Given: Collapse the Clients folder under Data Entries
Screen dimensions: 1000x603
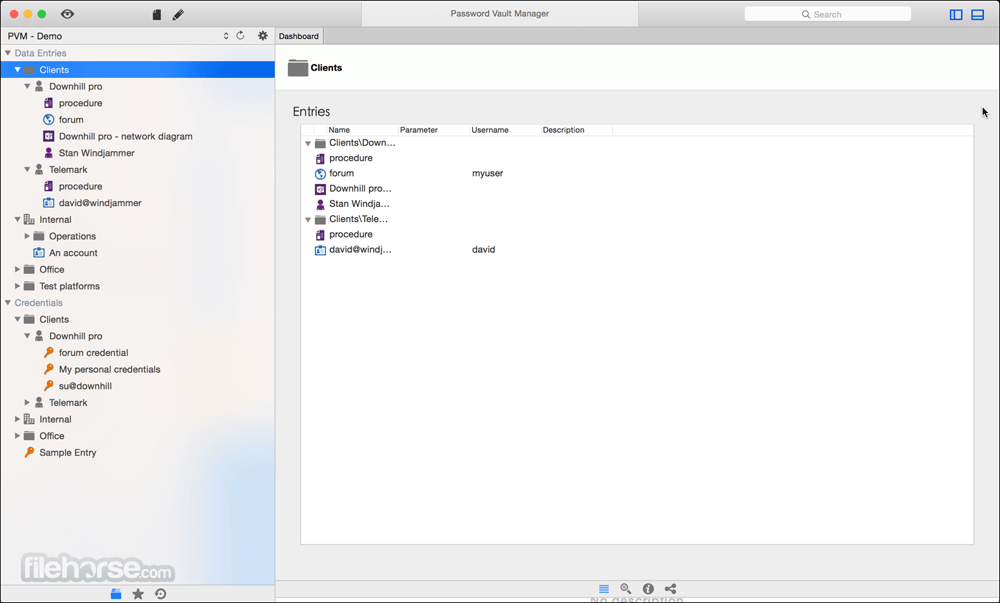Looking at the screenshot, I should (x=17, y=69).
